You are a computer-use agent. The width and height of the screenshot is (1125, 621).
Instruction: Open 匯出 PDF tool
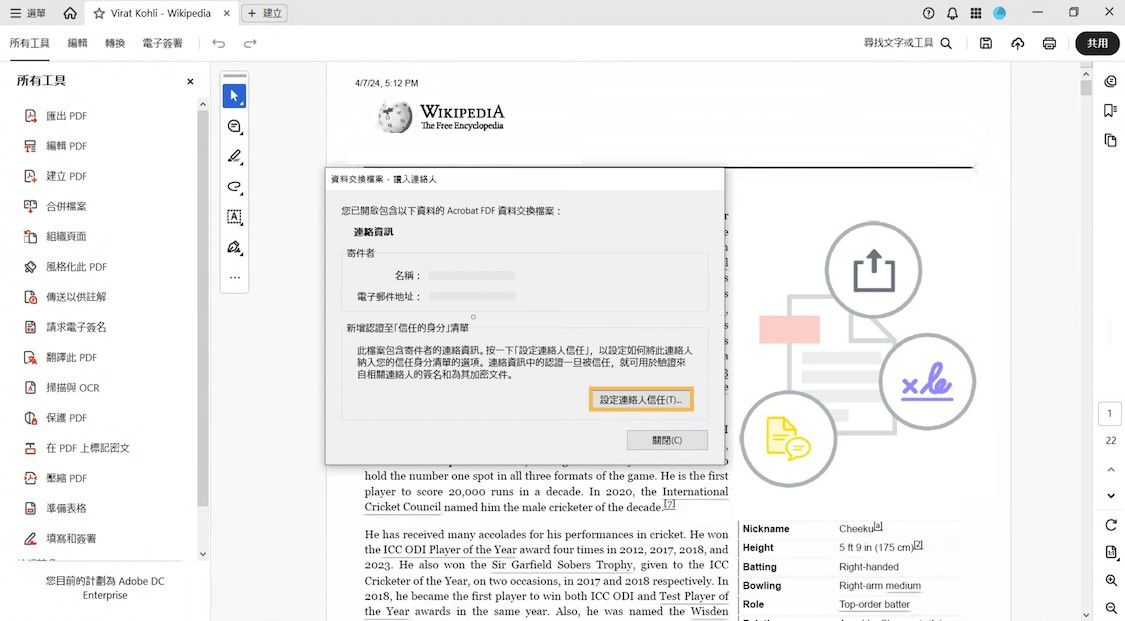pos(68,115)
